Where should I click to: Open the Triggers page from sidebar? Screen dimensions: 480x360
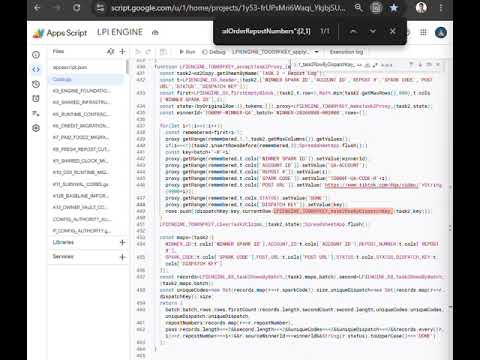(x=36, y=99)
